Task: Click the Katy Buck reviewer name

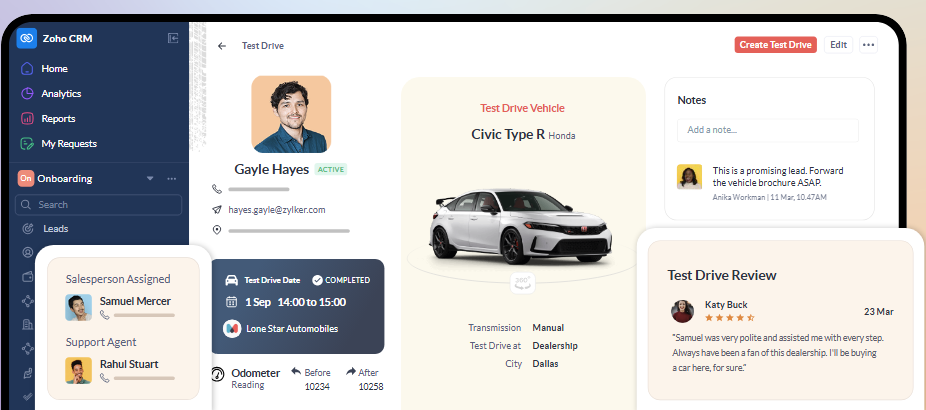Action: (726, 305)
